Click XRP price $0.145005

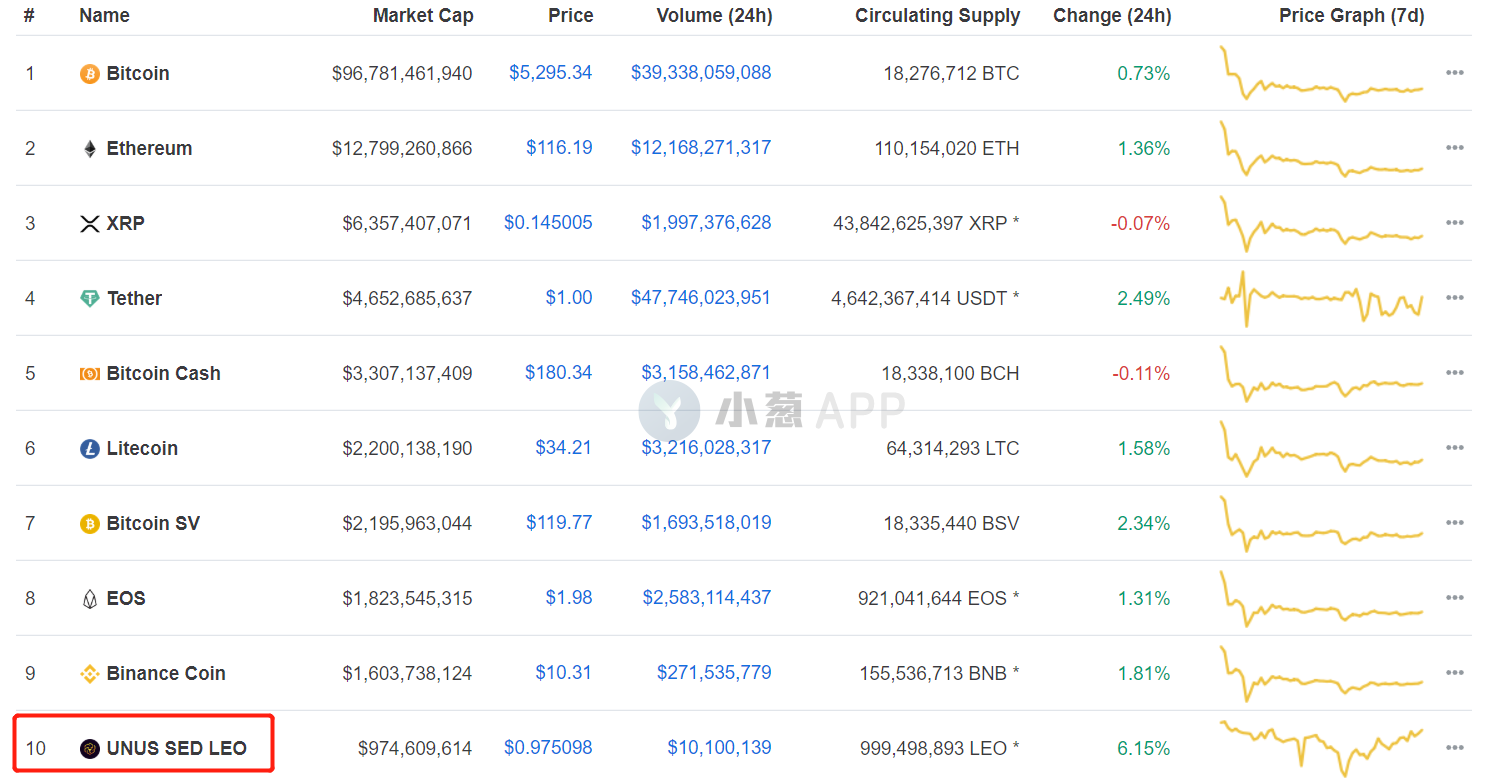[548, 223]
